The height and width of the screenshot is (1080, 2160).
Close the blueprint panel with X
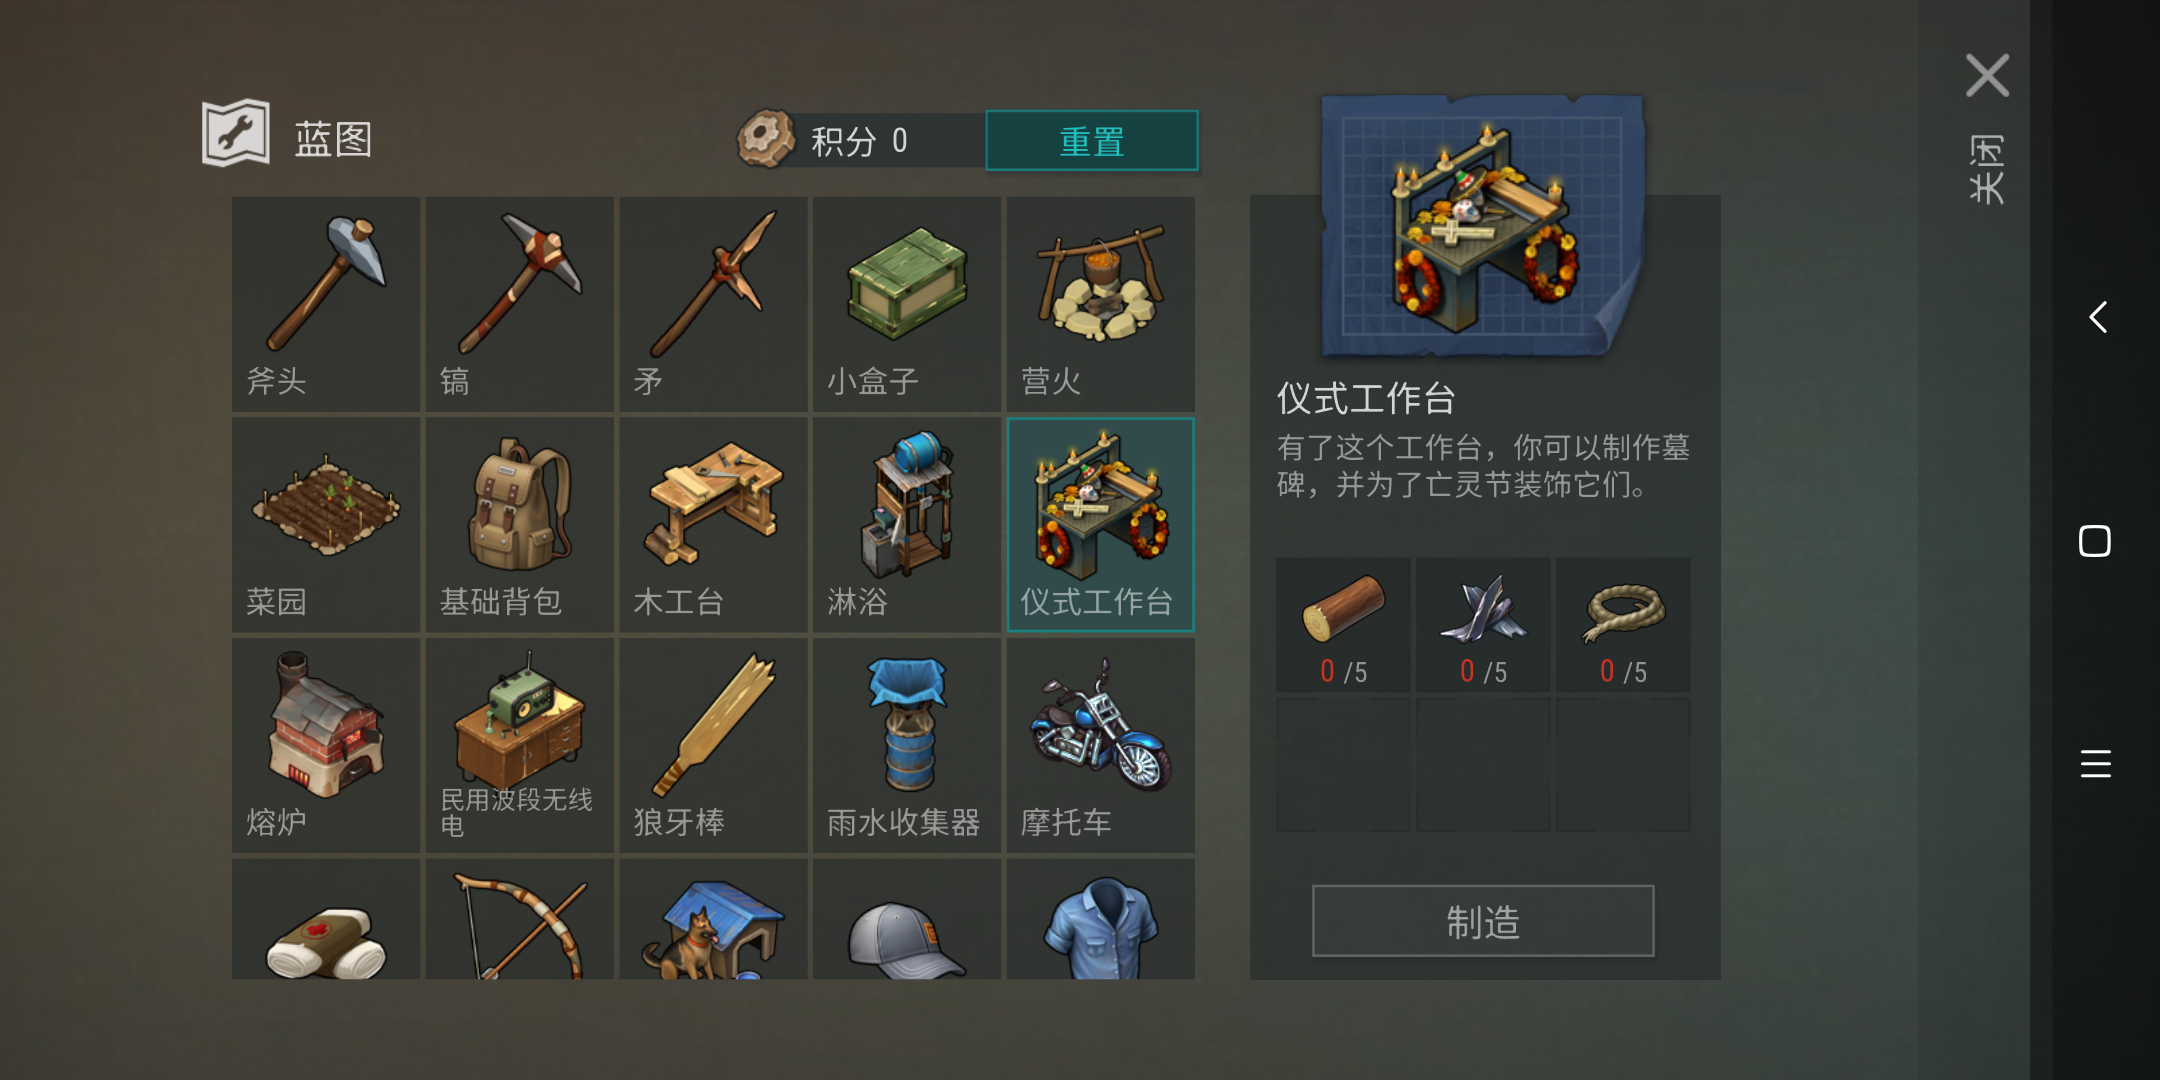[1987, 76]
